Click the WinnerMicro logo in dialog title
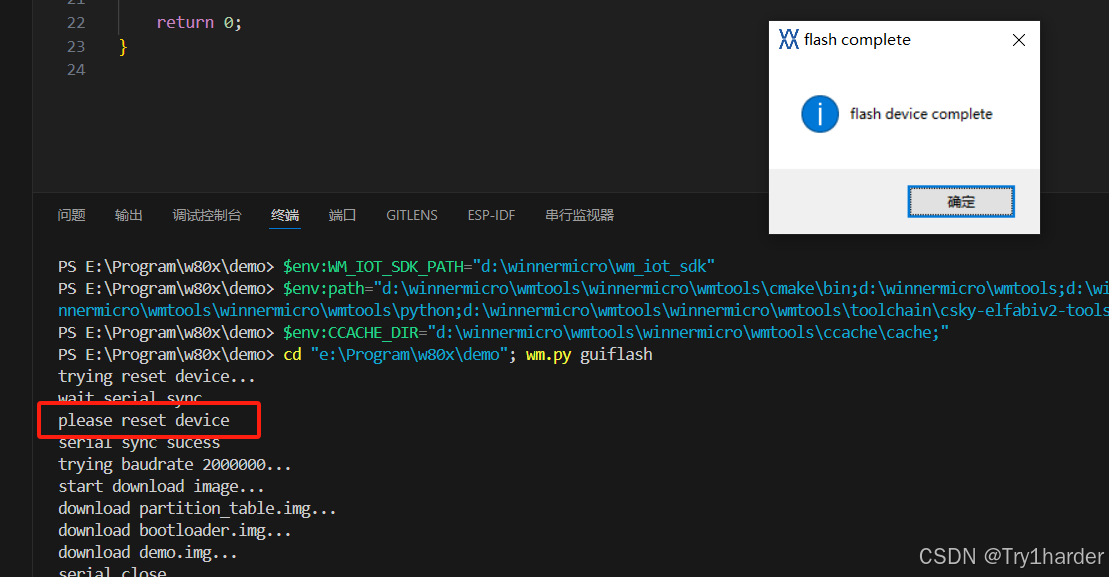Viewport: 1109px width, 577px height. point(789,39)
